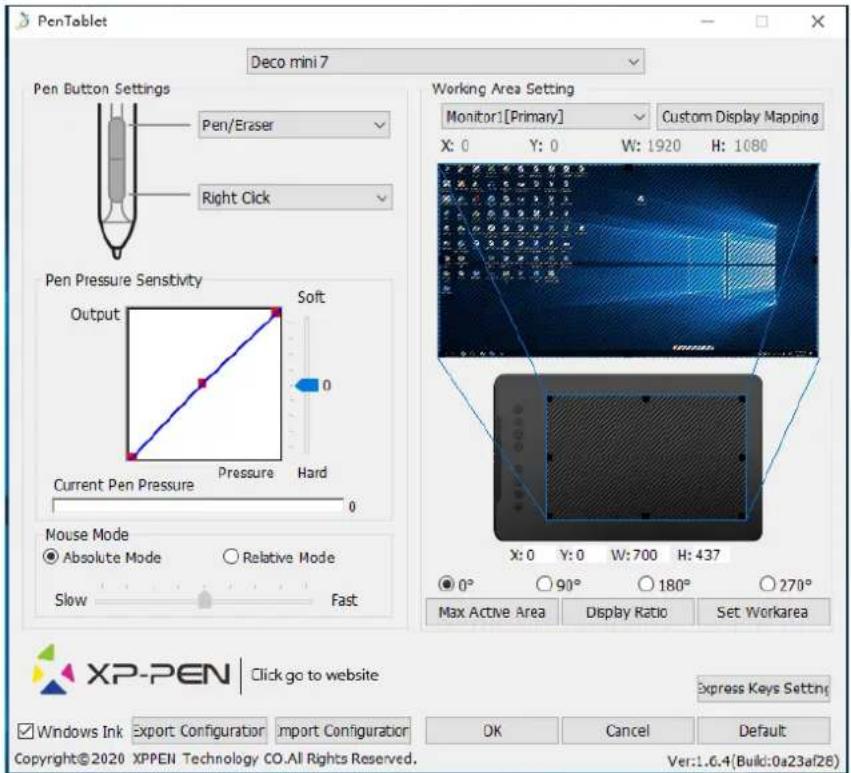Viewport: 851px width, 773px height.
Task: Confirm with the OK button
Action: point(492,731)
